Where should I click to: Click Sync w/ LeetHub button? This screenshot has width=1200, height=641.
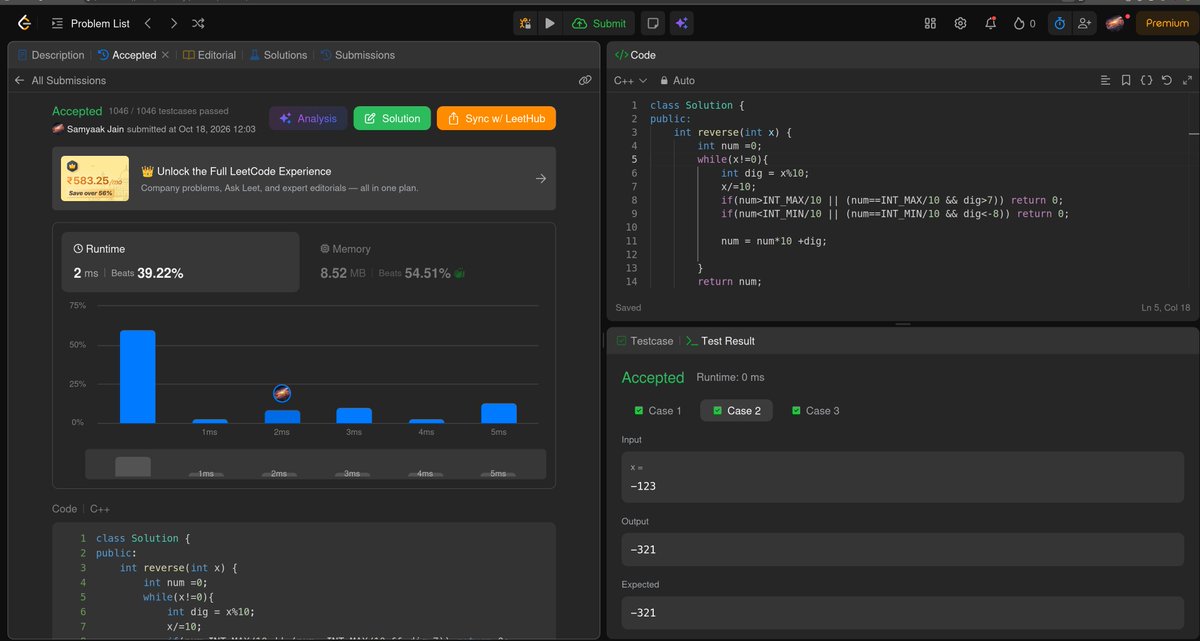[x=496, y=118]
